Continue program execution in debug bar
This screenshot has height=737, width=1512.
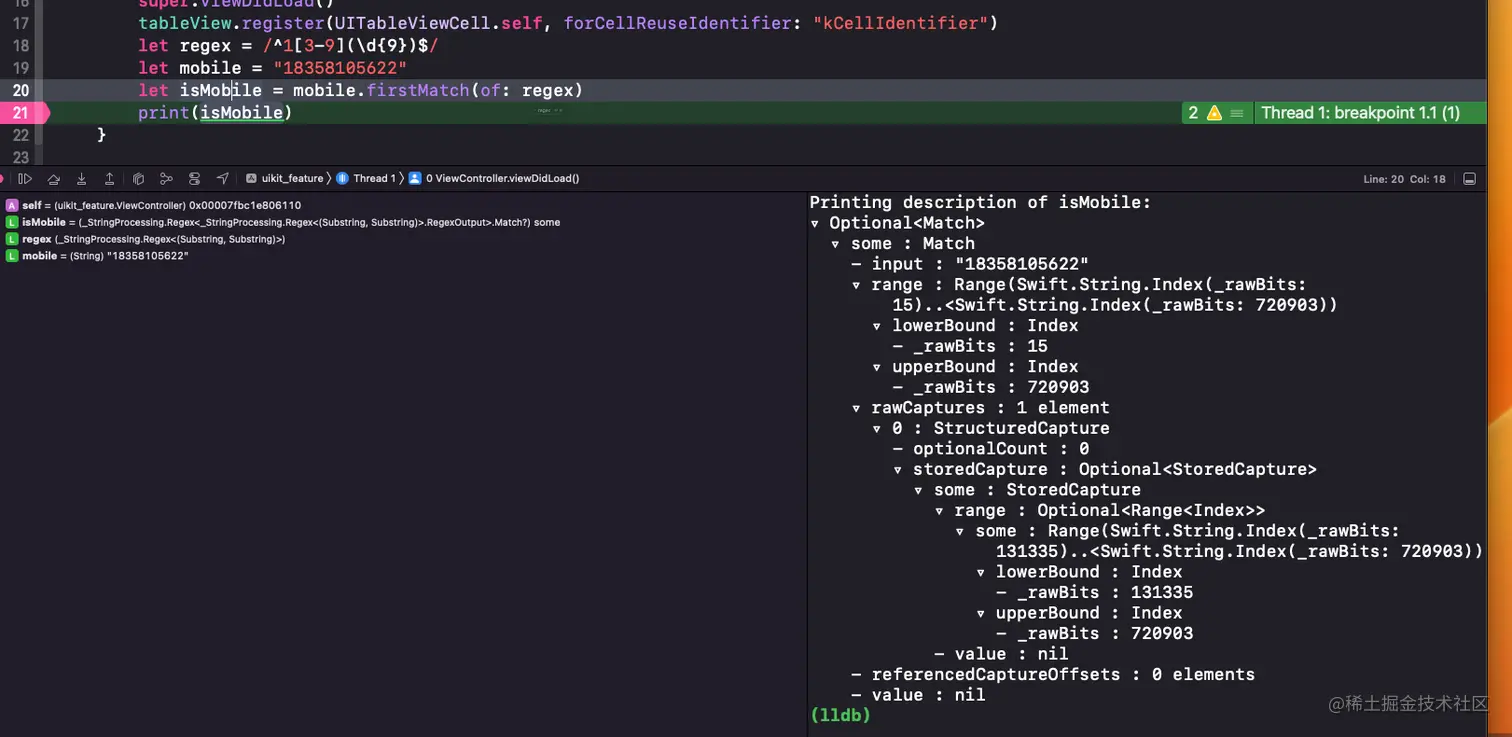[x=25, y=179]
